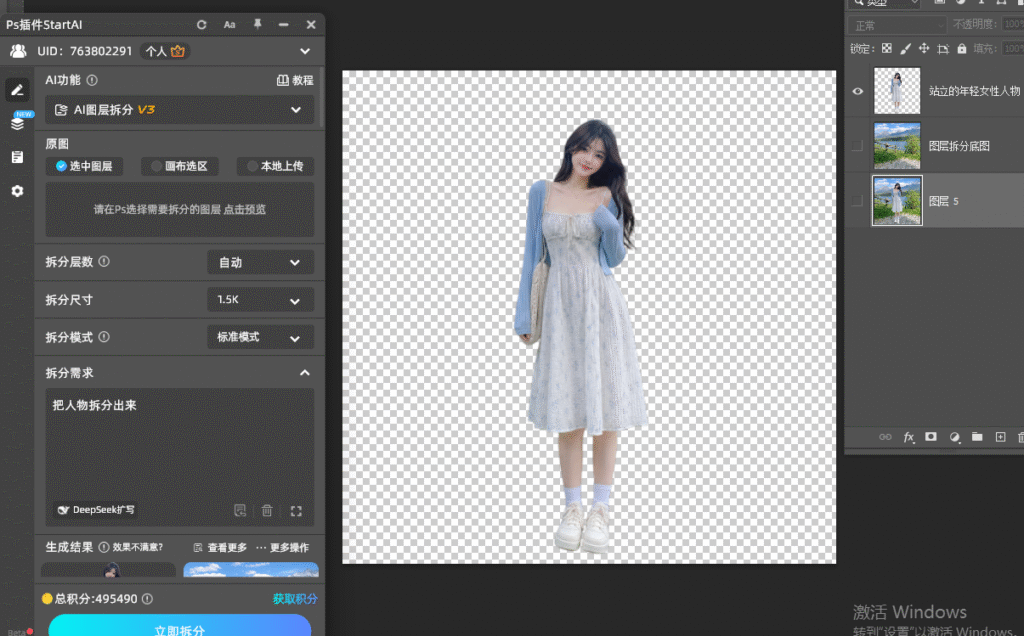Show the 图层拆分底图 layer
The width and height of the screenshot is (1024, 636).
coord(857,146)
